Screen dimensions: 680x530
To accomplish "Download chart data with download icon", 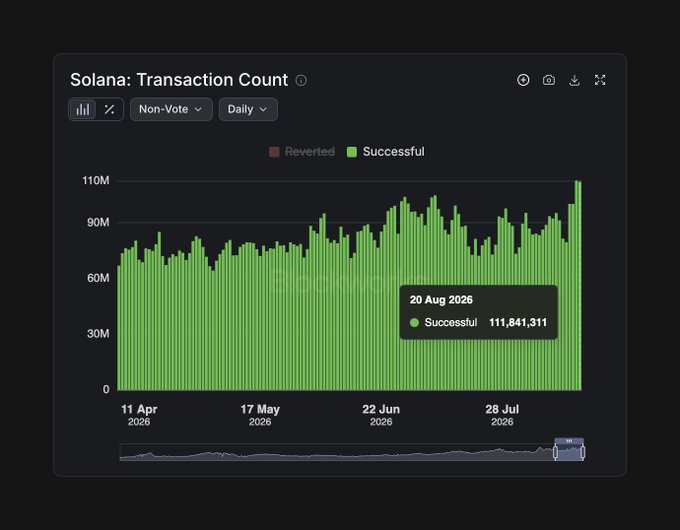I will pos(574,80).
